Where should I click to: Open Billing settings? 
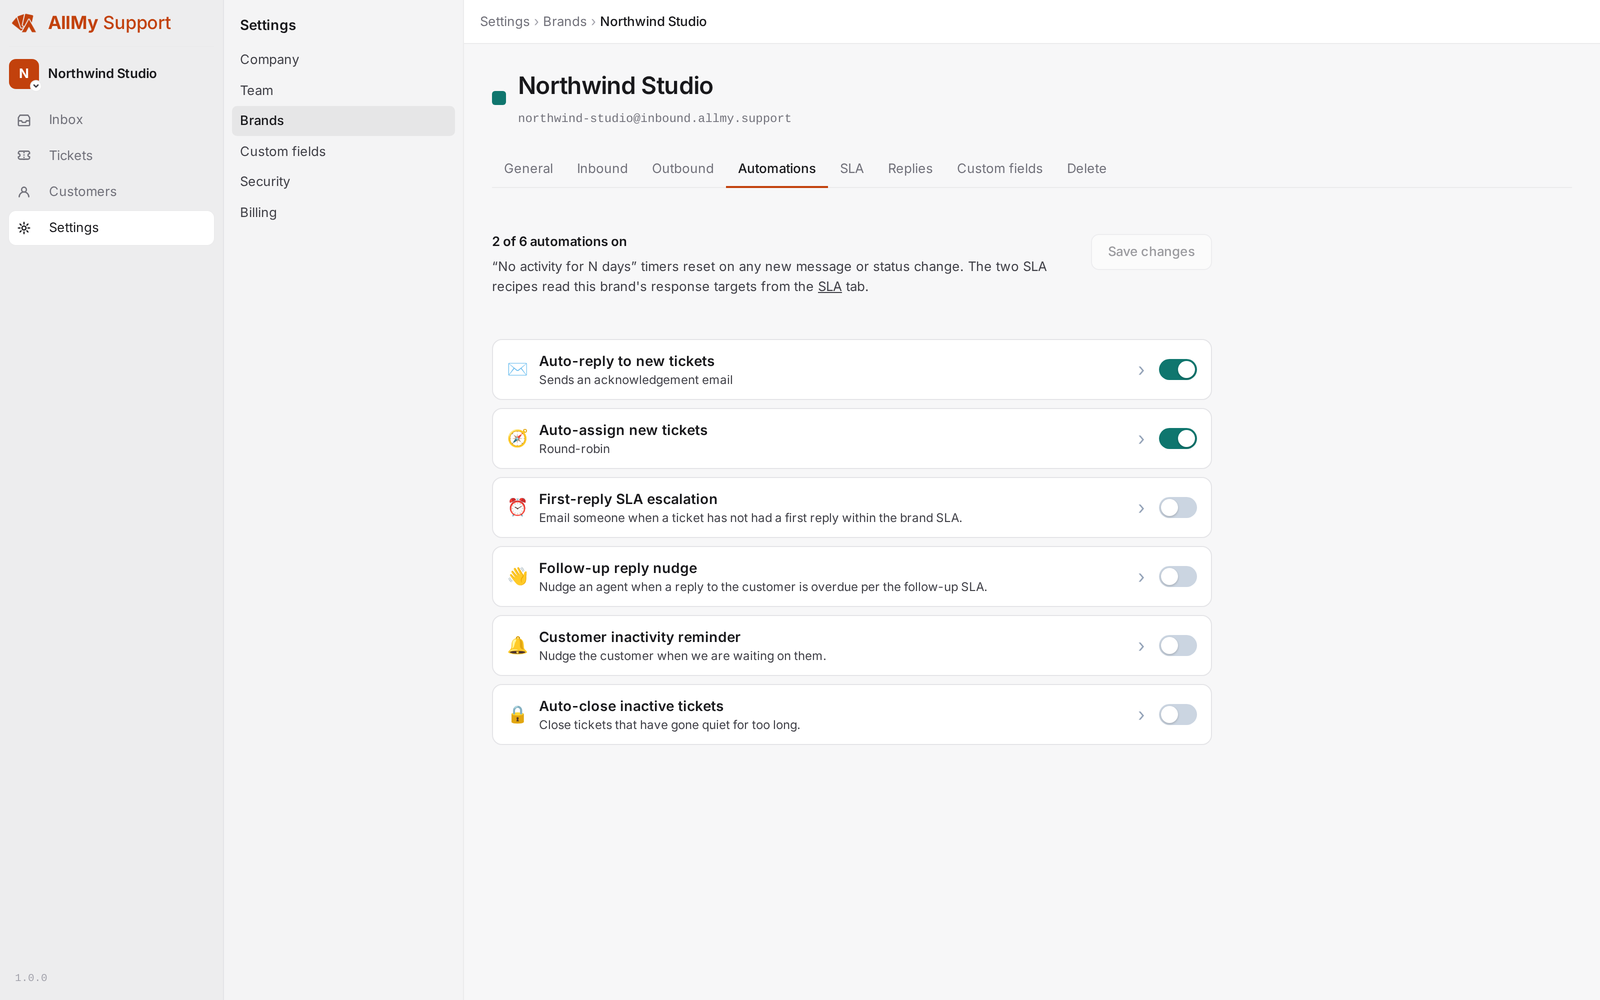click(x=343, y=213)
